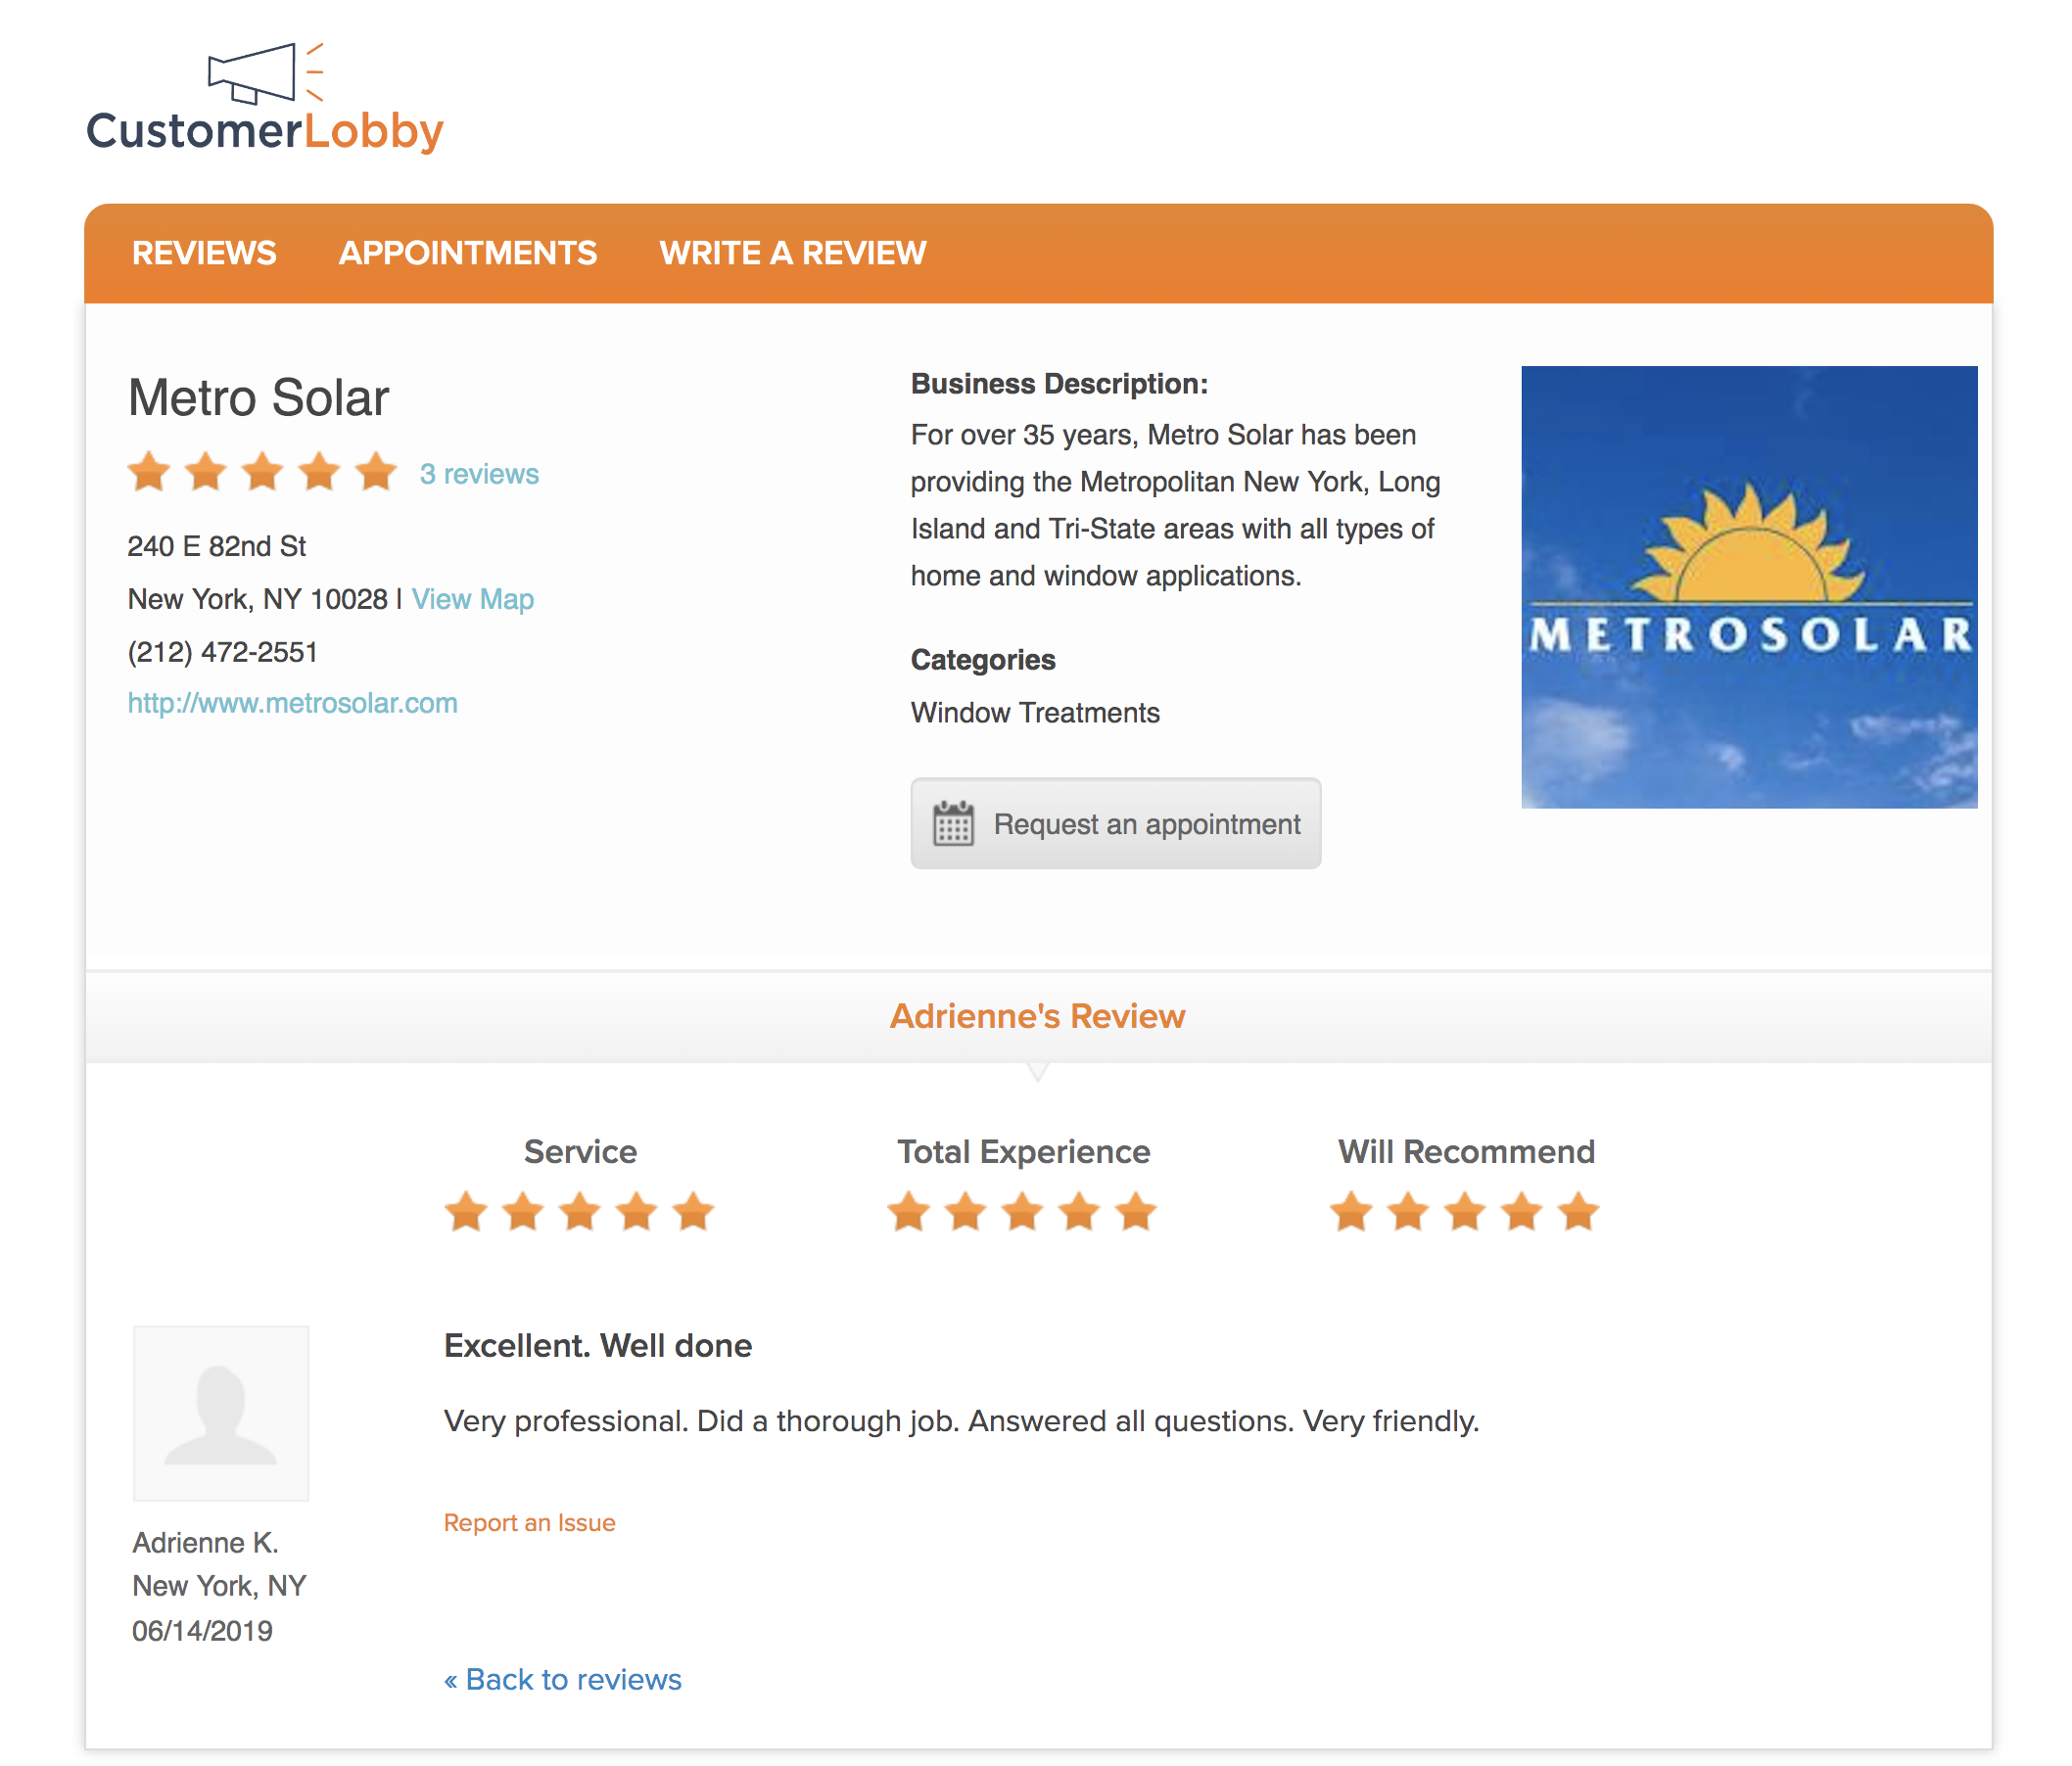Open the Report an Issue link
Screen dimensions: 2072x1766
(529, 1522)
